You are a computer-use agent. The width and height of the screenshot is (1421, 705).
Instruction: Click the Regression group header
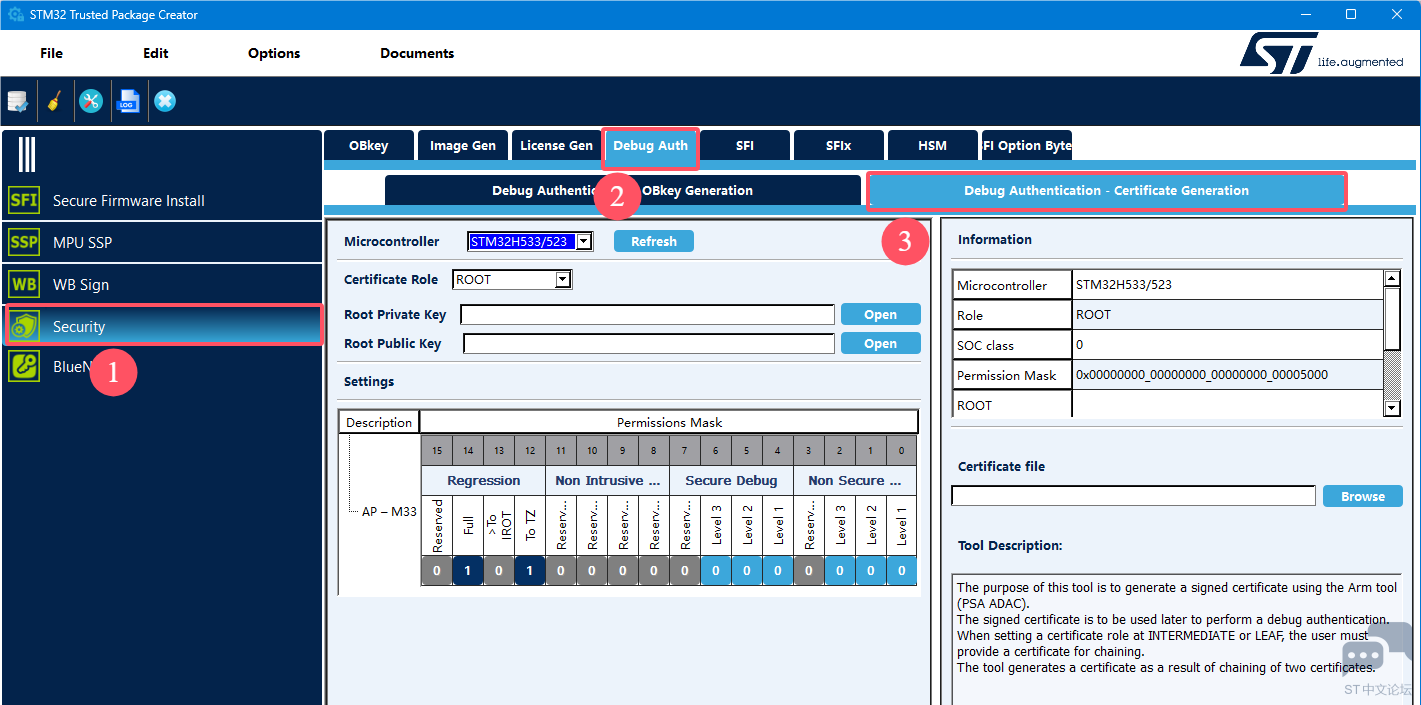483,480
